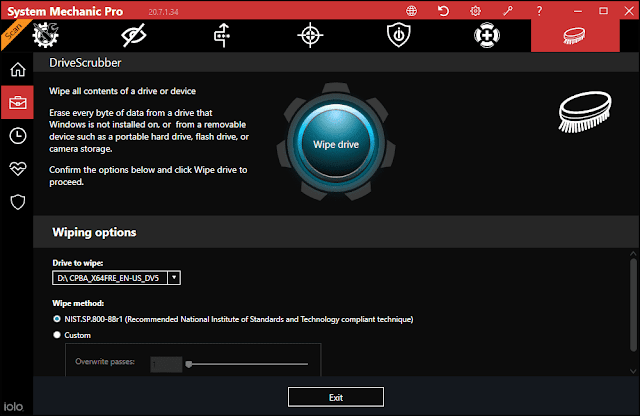Click the wiping options scrollbar up arrow

point(633,254)
